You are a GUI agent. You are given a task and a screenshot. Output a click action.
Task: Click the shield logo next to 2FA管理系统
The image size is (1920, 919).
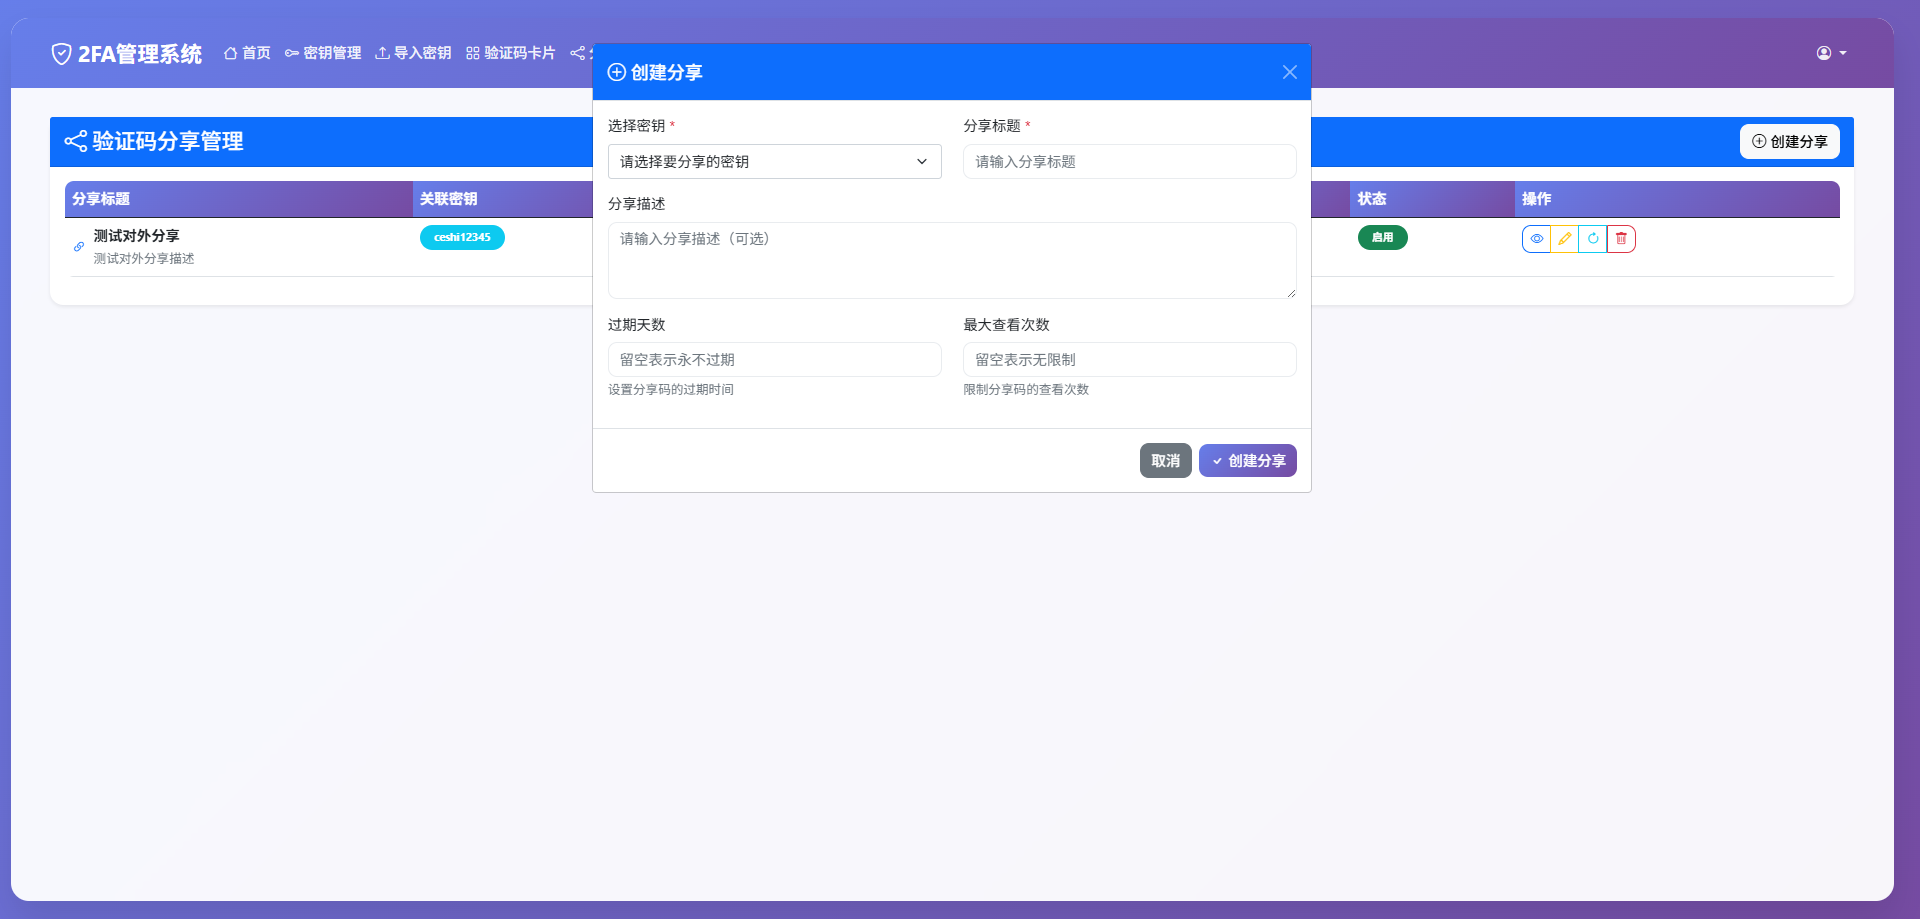coord(61,53)
